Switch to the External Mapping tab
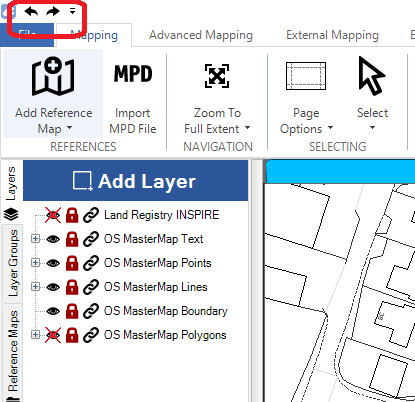415x402 pixels. coord(332,35)
